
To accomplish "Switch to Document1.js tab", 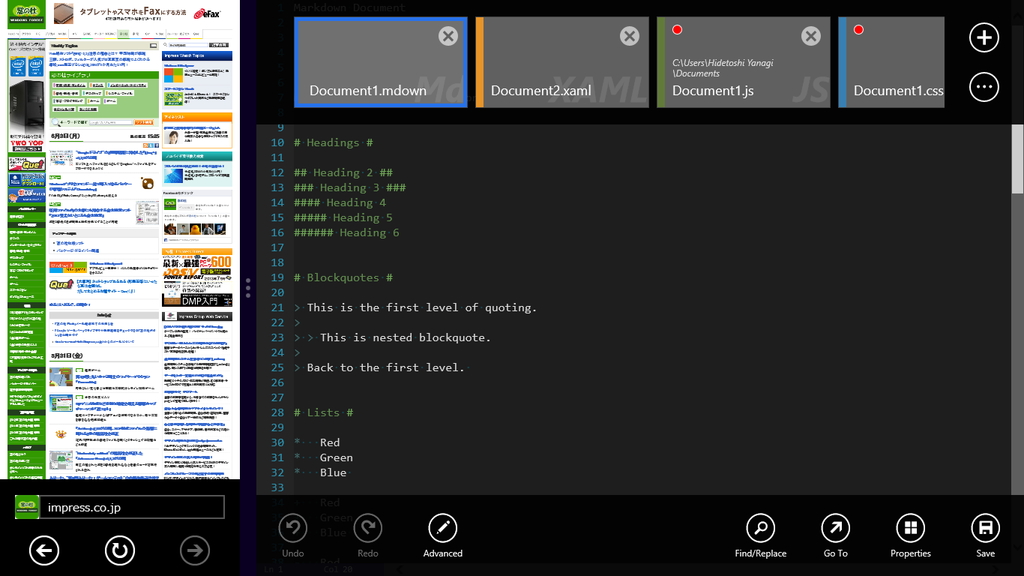I will pos(744,62).
